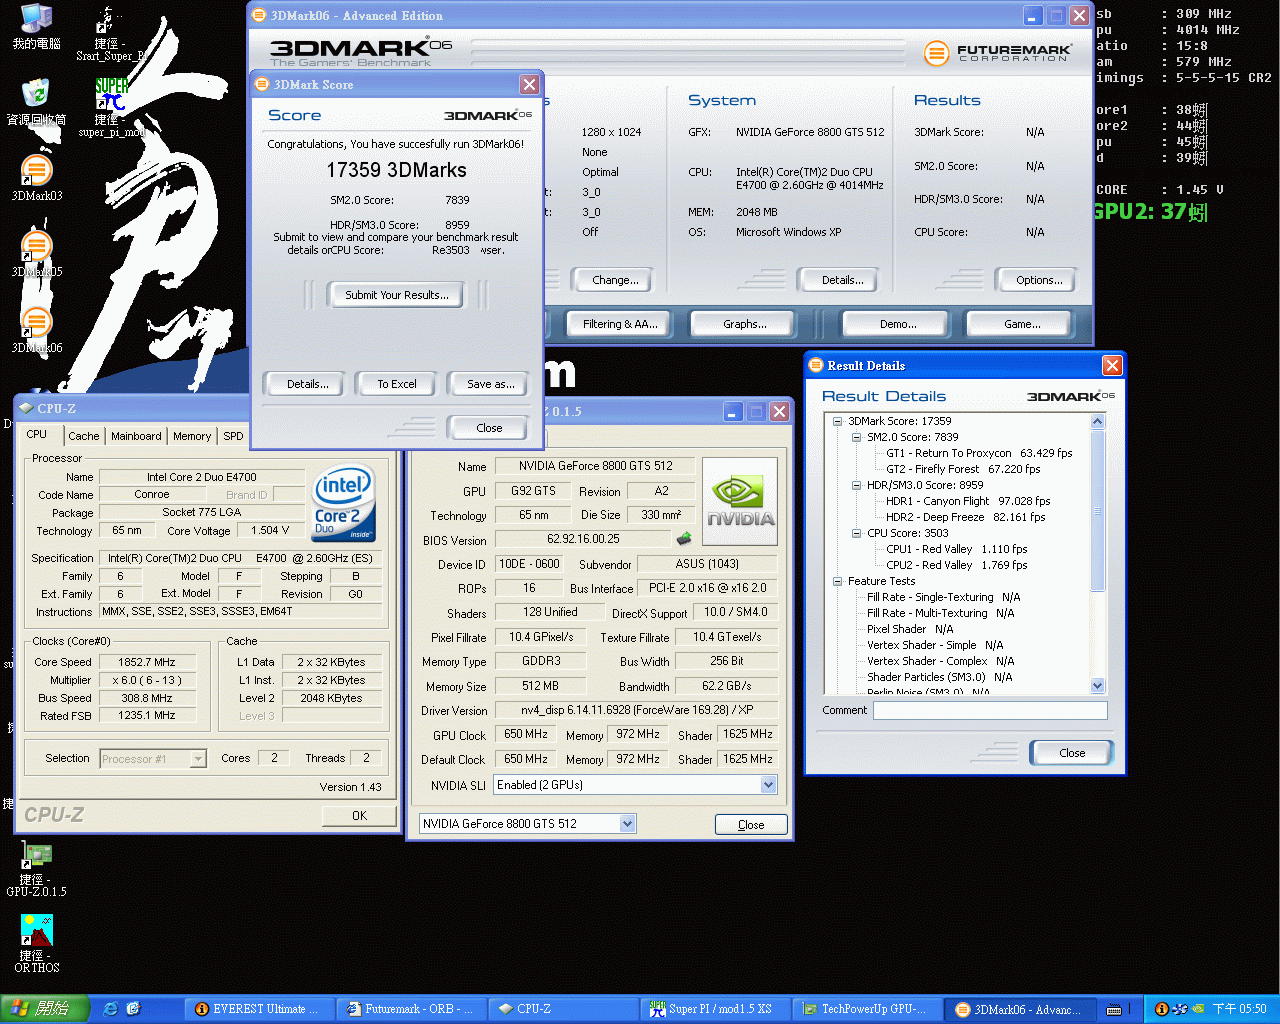Screen dimensions: 1280x1024
Task: Open the Recycle Bin desktop icon
Action: point(36,102)
